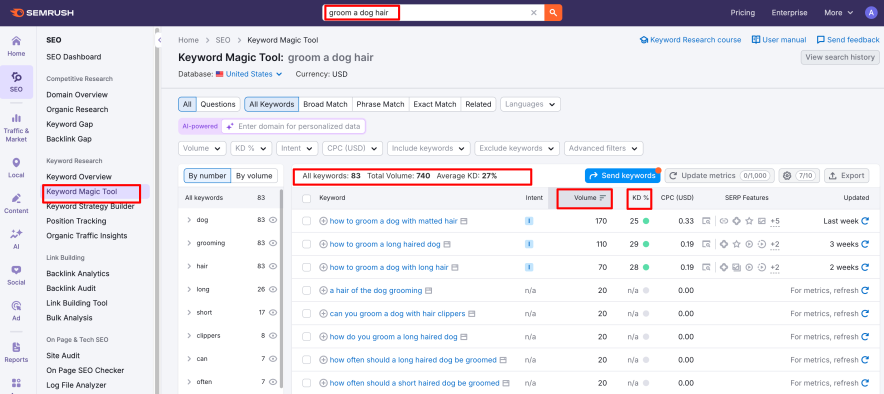Click View search history button

[840, 57]
